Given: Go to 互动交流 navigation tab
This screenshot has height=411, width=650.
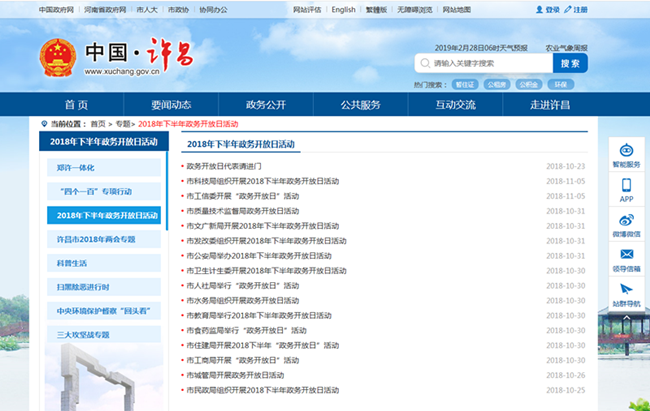Looking at the screenshot, I should click(455, 105).
